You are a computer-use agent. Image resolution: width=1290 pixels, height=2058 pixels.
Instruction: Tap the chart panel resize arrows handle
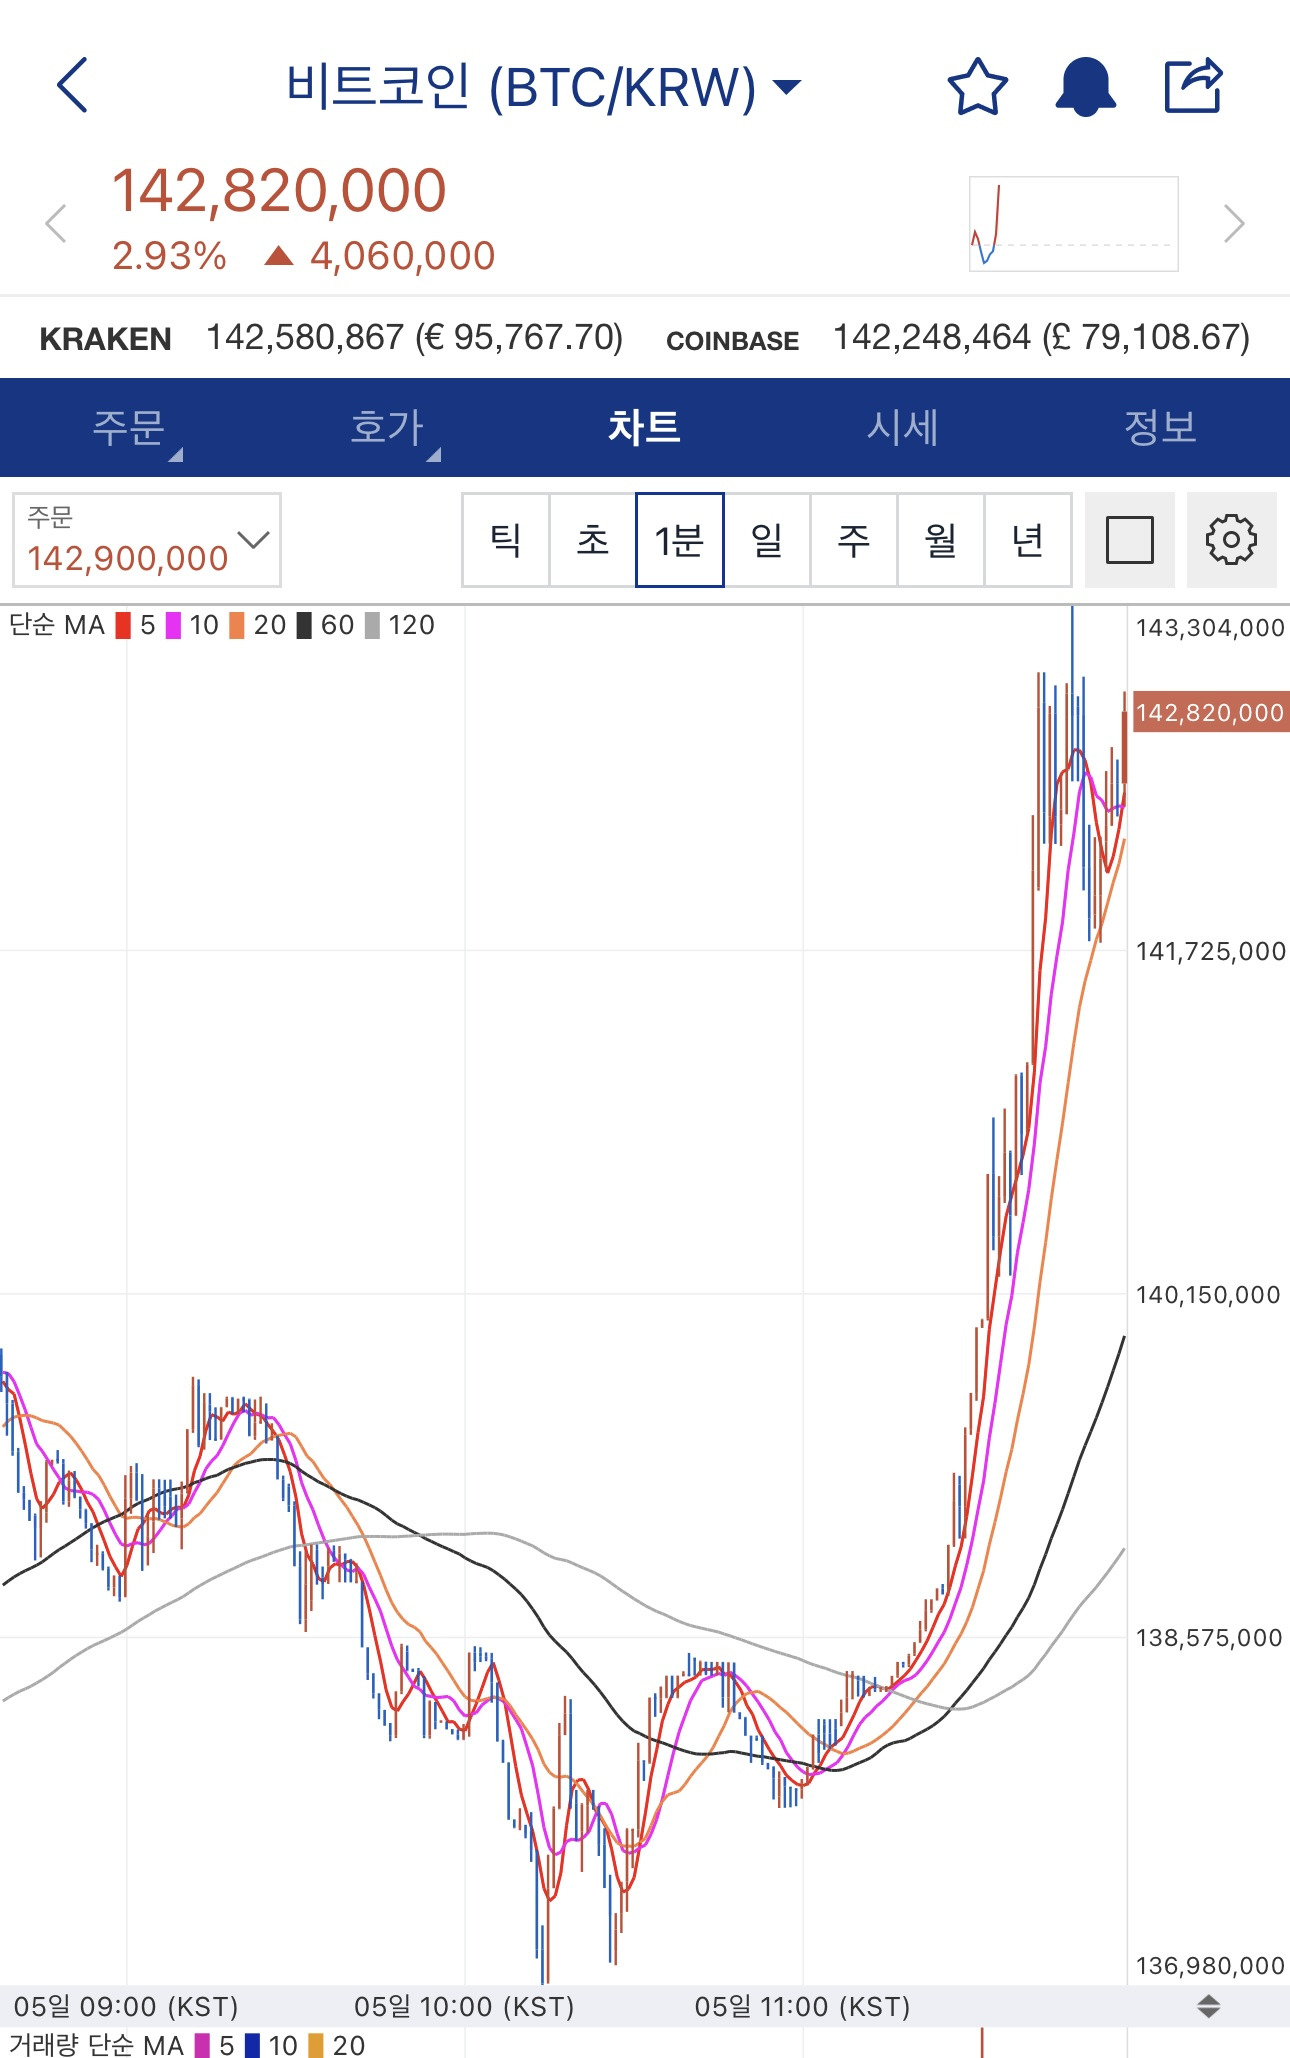[1208, 2006]
